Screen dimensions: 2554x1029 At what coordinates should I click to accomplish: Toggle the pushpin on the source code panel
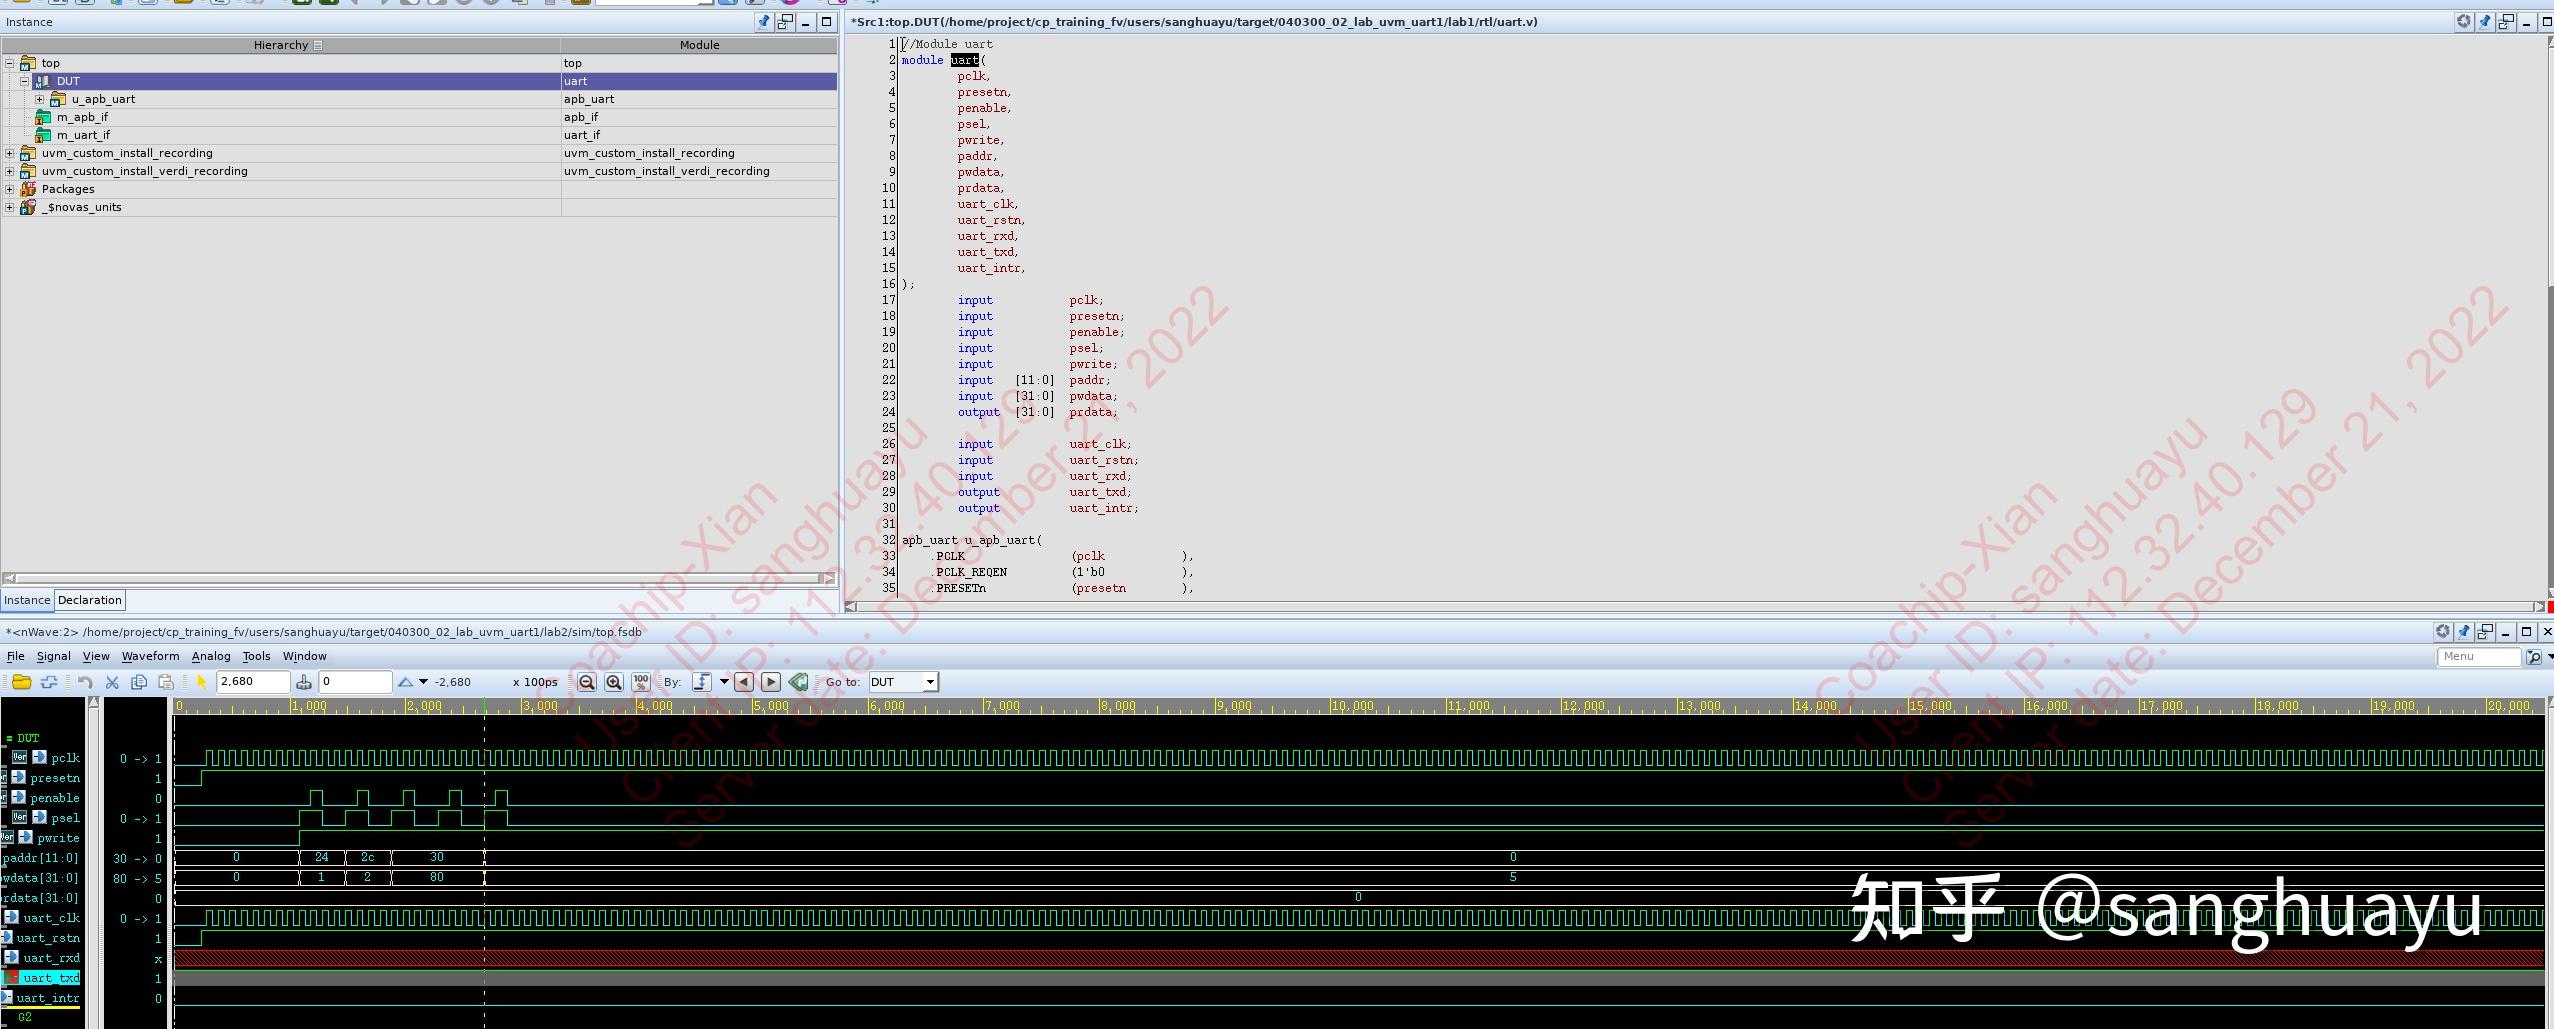[x=2485, y=22]
